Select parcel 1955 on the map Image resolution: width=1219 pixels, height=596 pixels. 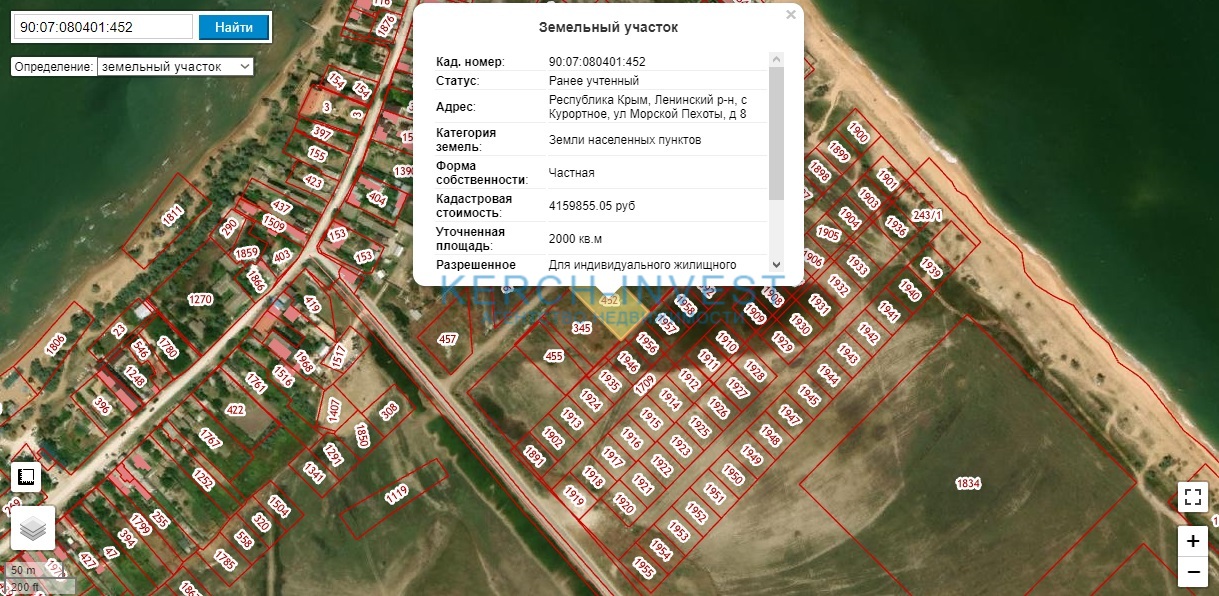pos(644,569)
